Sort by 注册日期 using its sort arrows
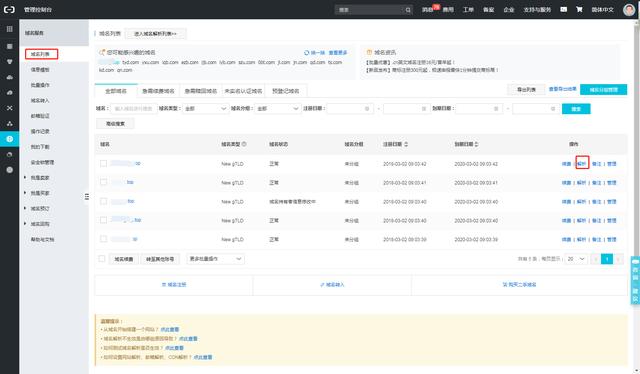 406,144
